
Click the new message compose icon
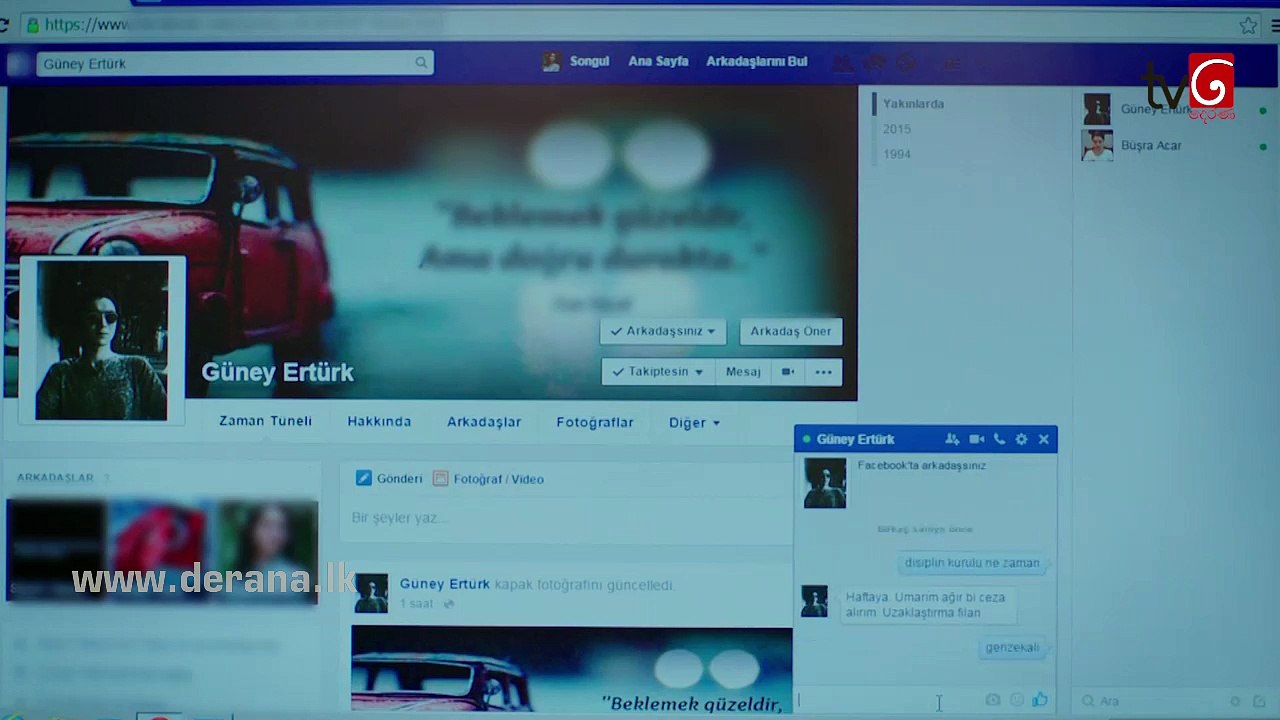pos(1259,702)
